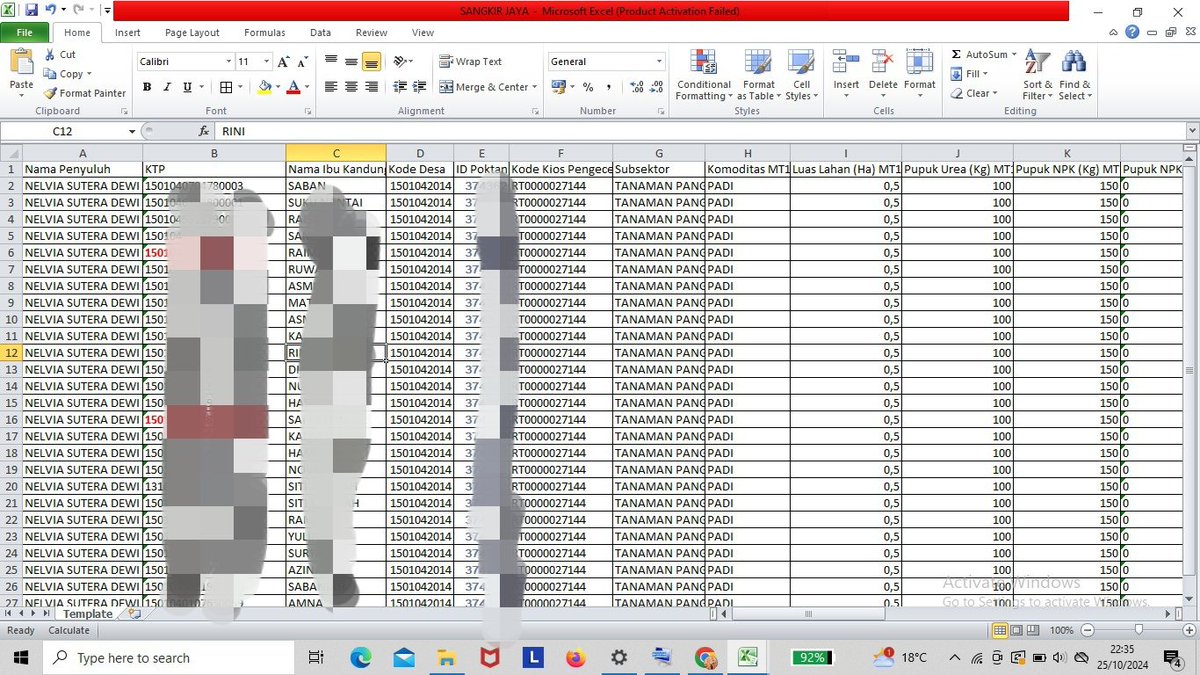Click the zoom in plus button
Screen dimensions: 1200x675
1190,630
